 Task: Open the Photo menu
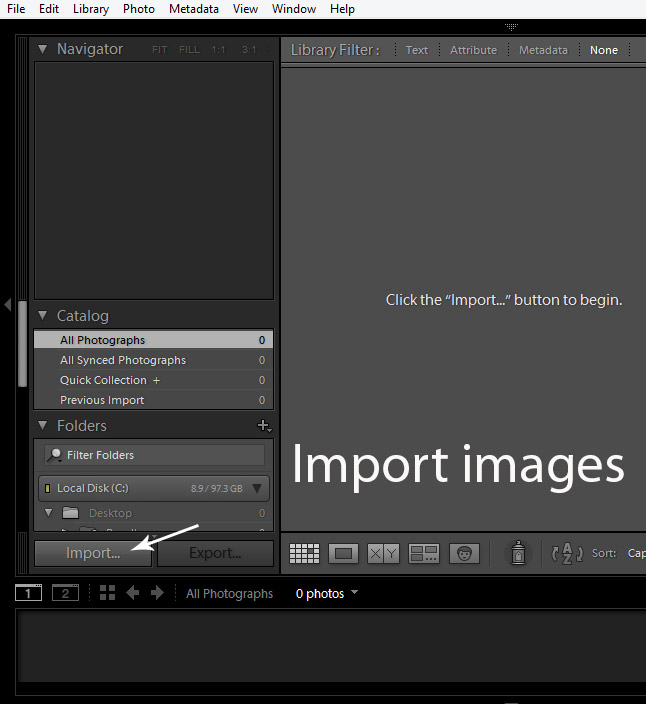point(139,9)
